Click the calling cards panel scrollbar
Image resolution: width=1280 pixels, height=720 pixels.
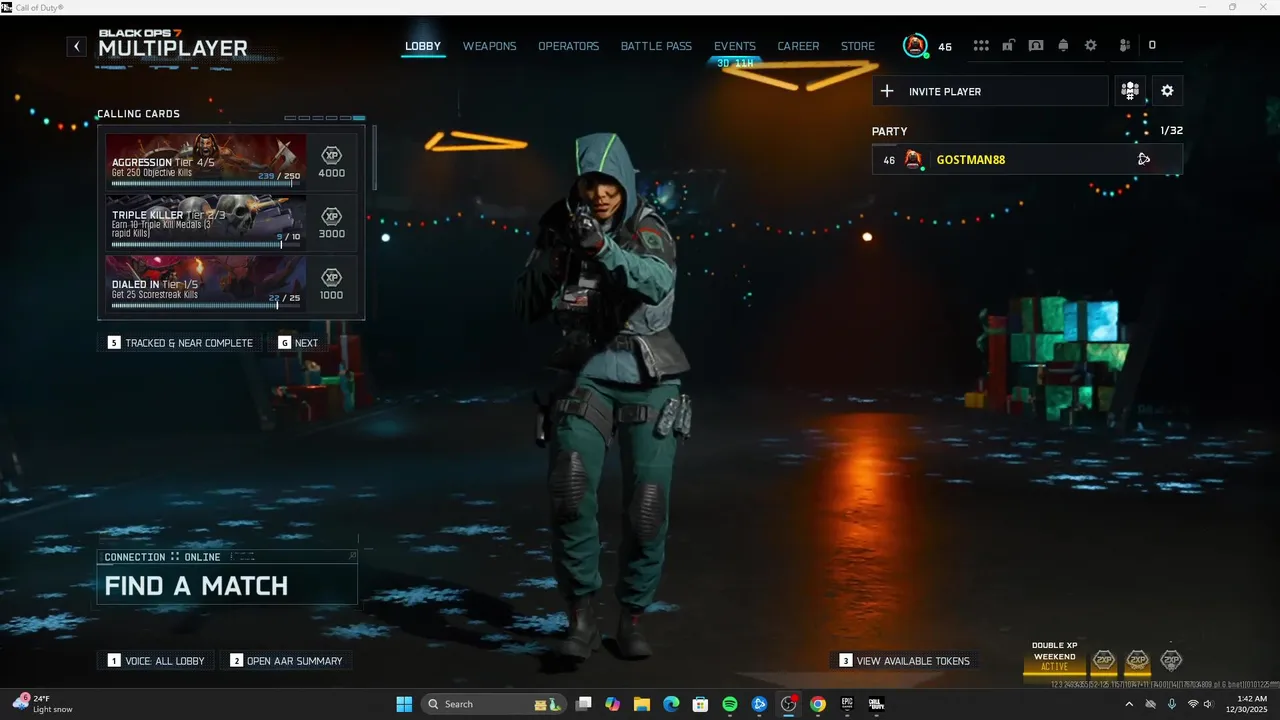(375, 157)
